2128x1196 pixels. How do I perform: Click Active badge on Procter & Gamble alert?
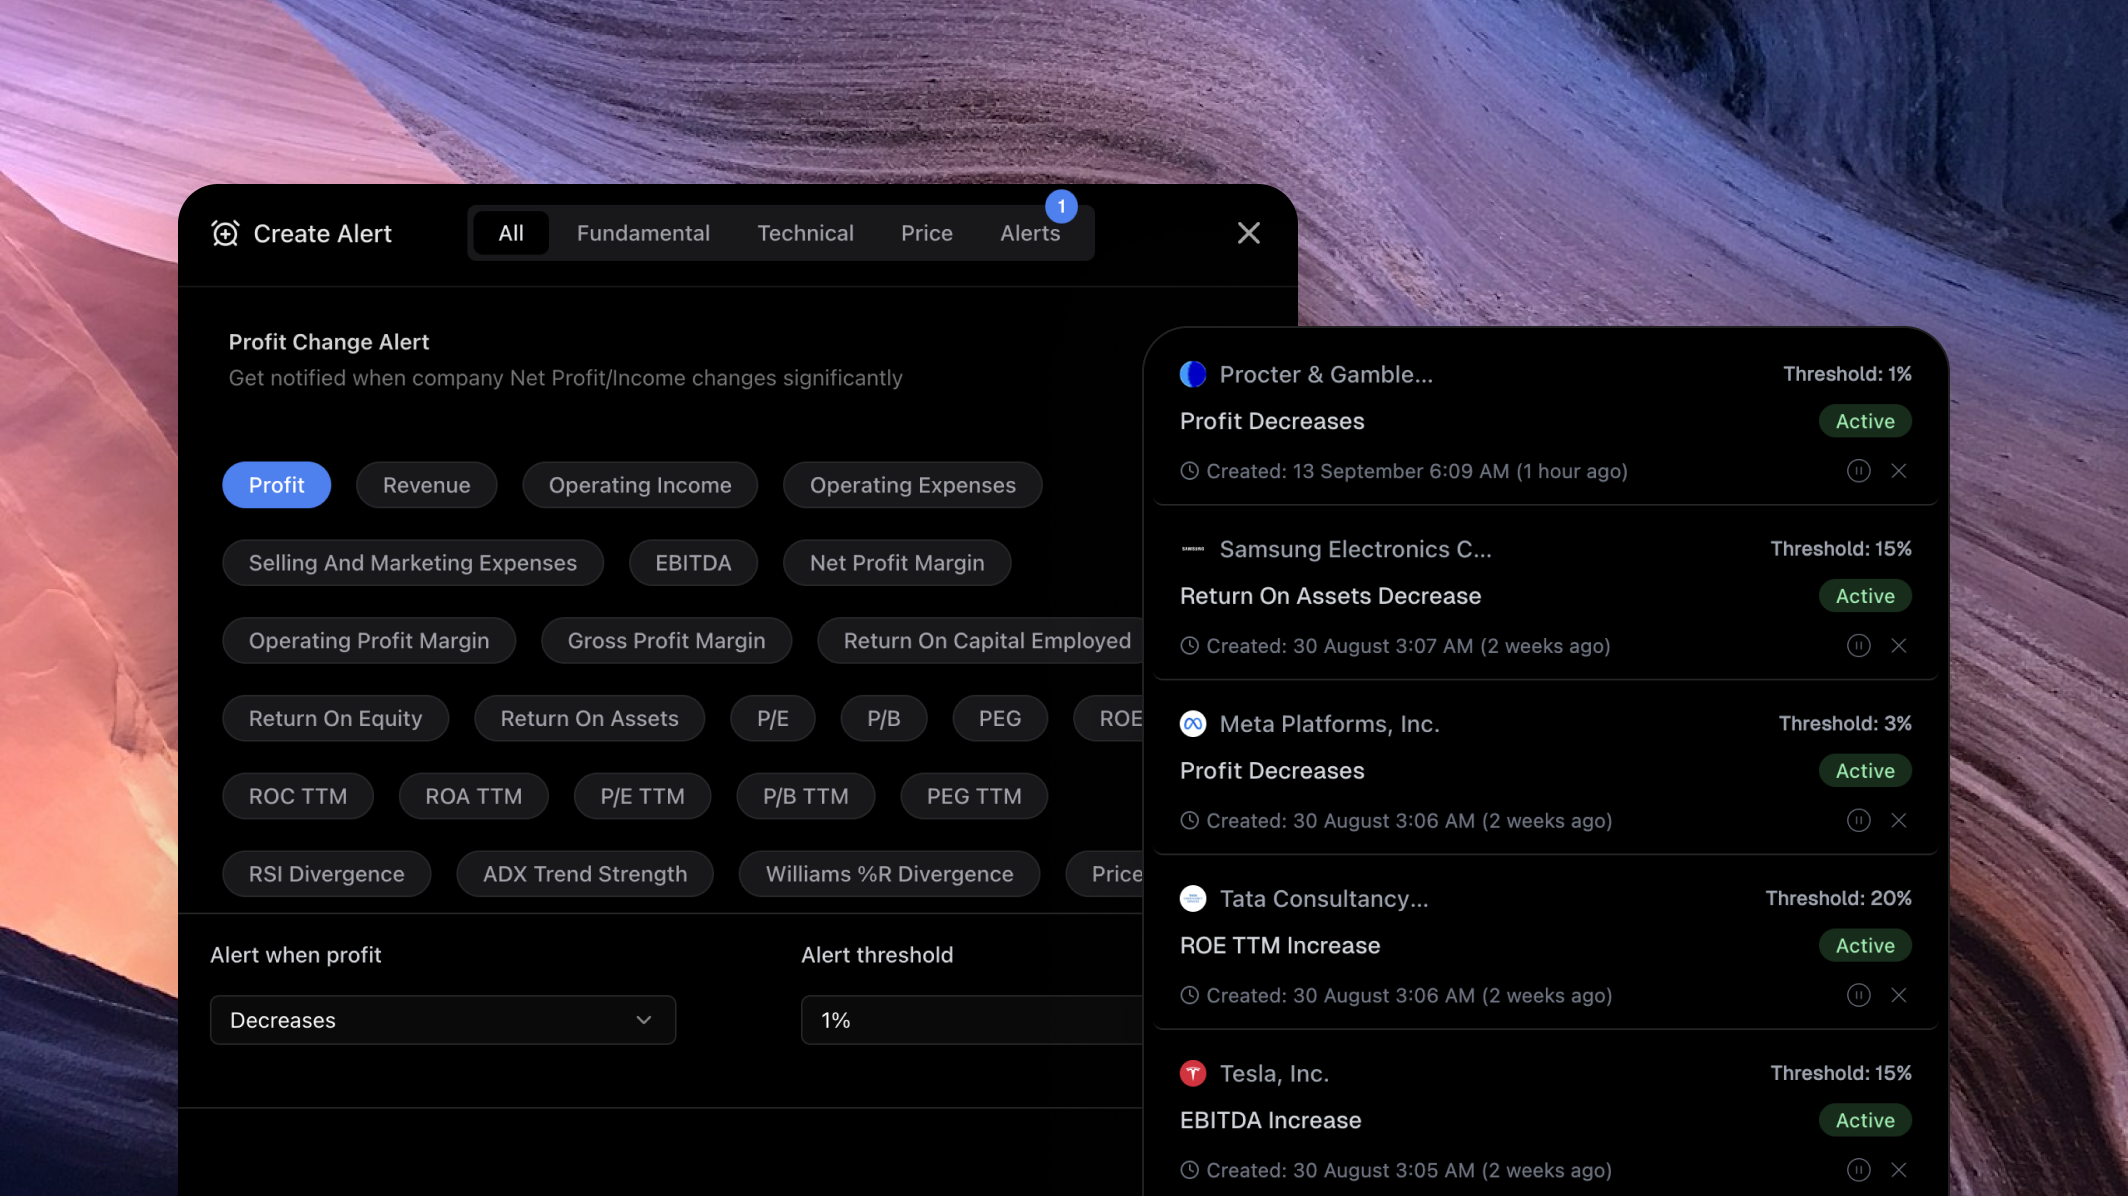coord(1865,421)
